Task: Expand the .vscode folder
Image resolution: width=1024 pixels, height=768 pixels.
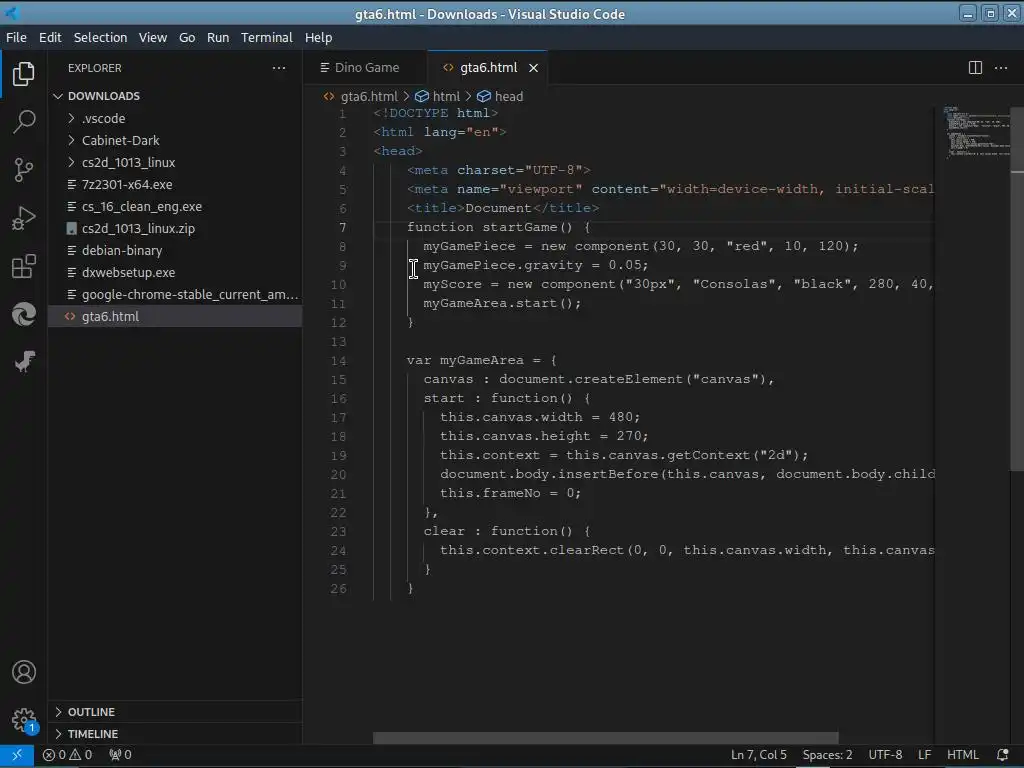Action: [x=175, y=118]
